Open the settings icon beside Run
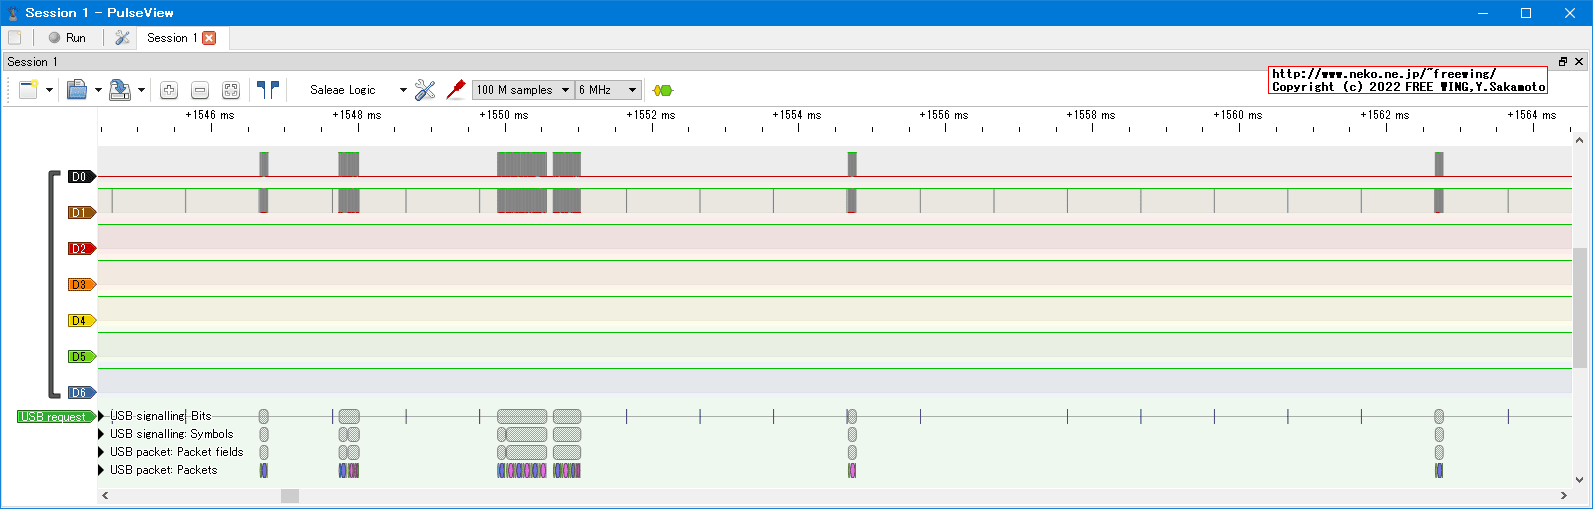 point(122,38)
